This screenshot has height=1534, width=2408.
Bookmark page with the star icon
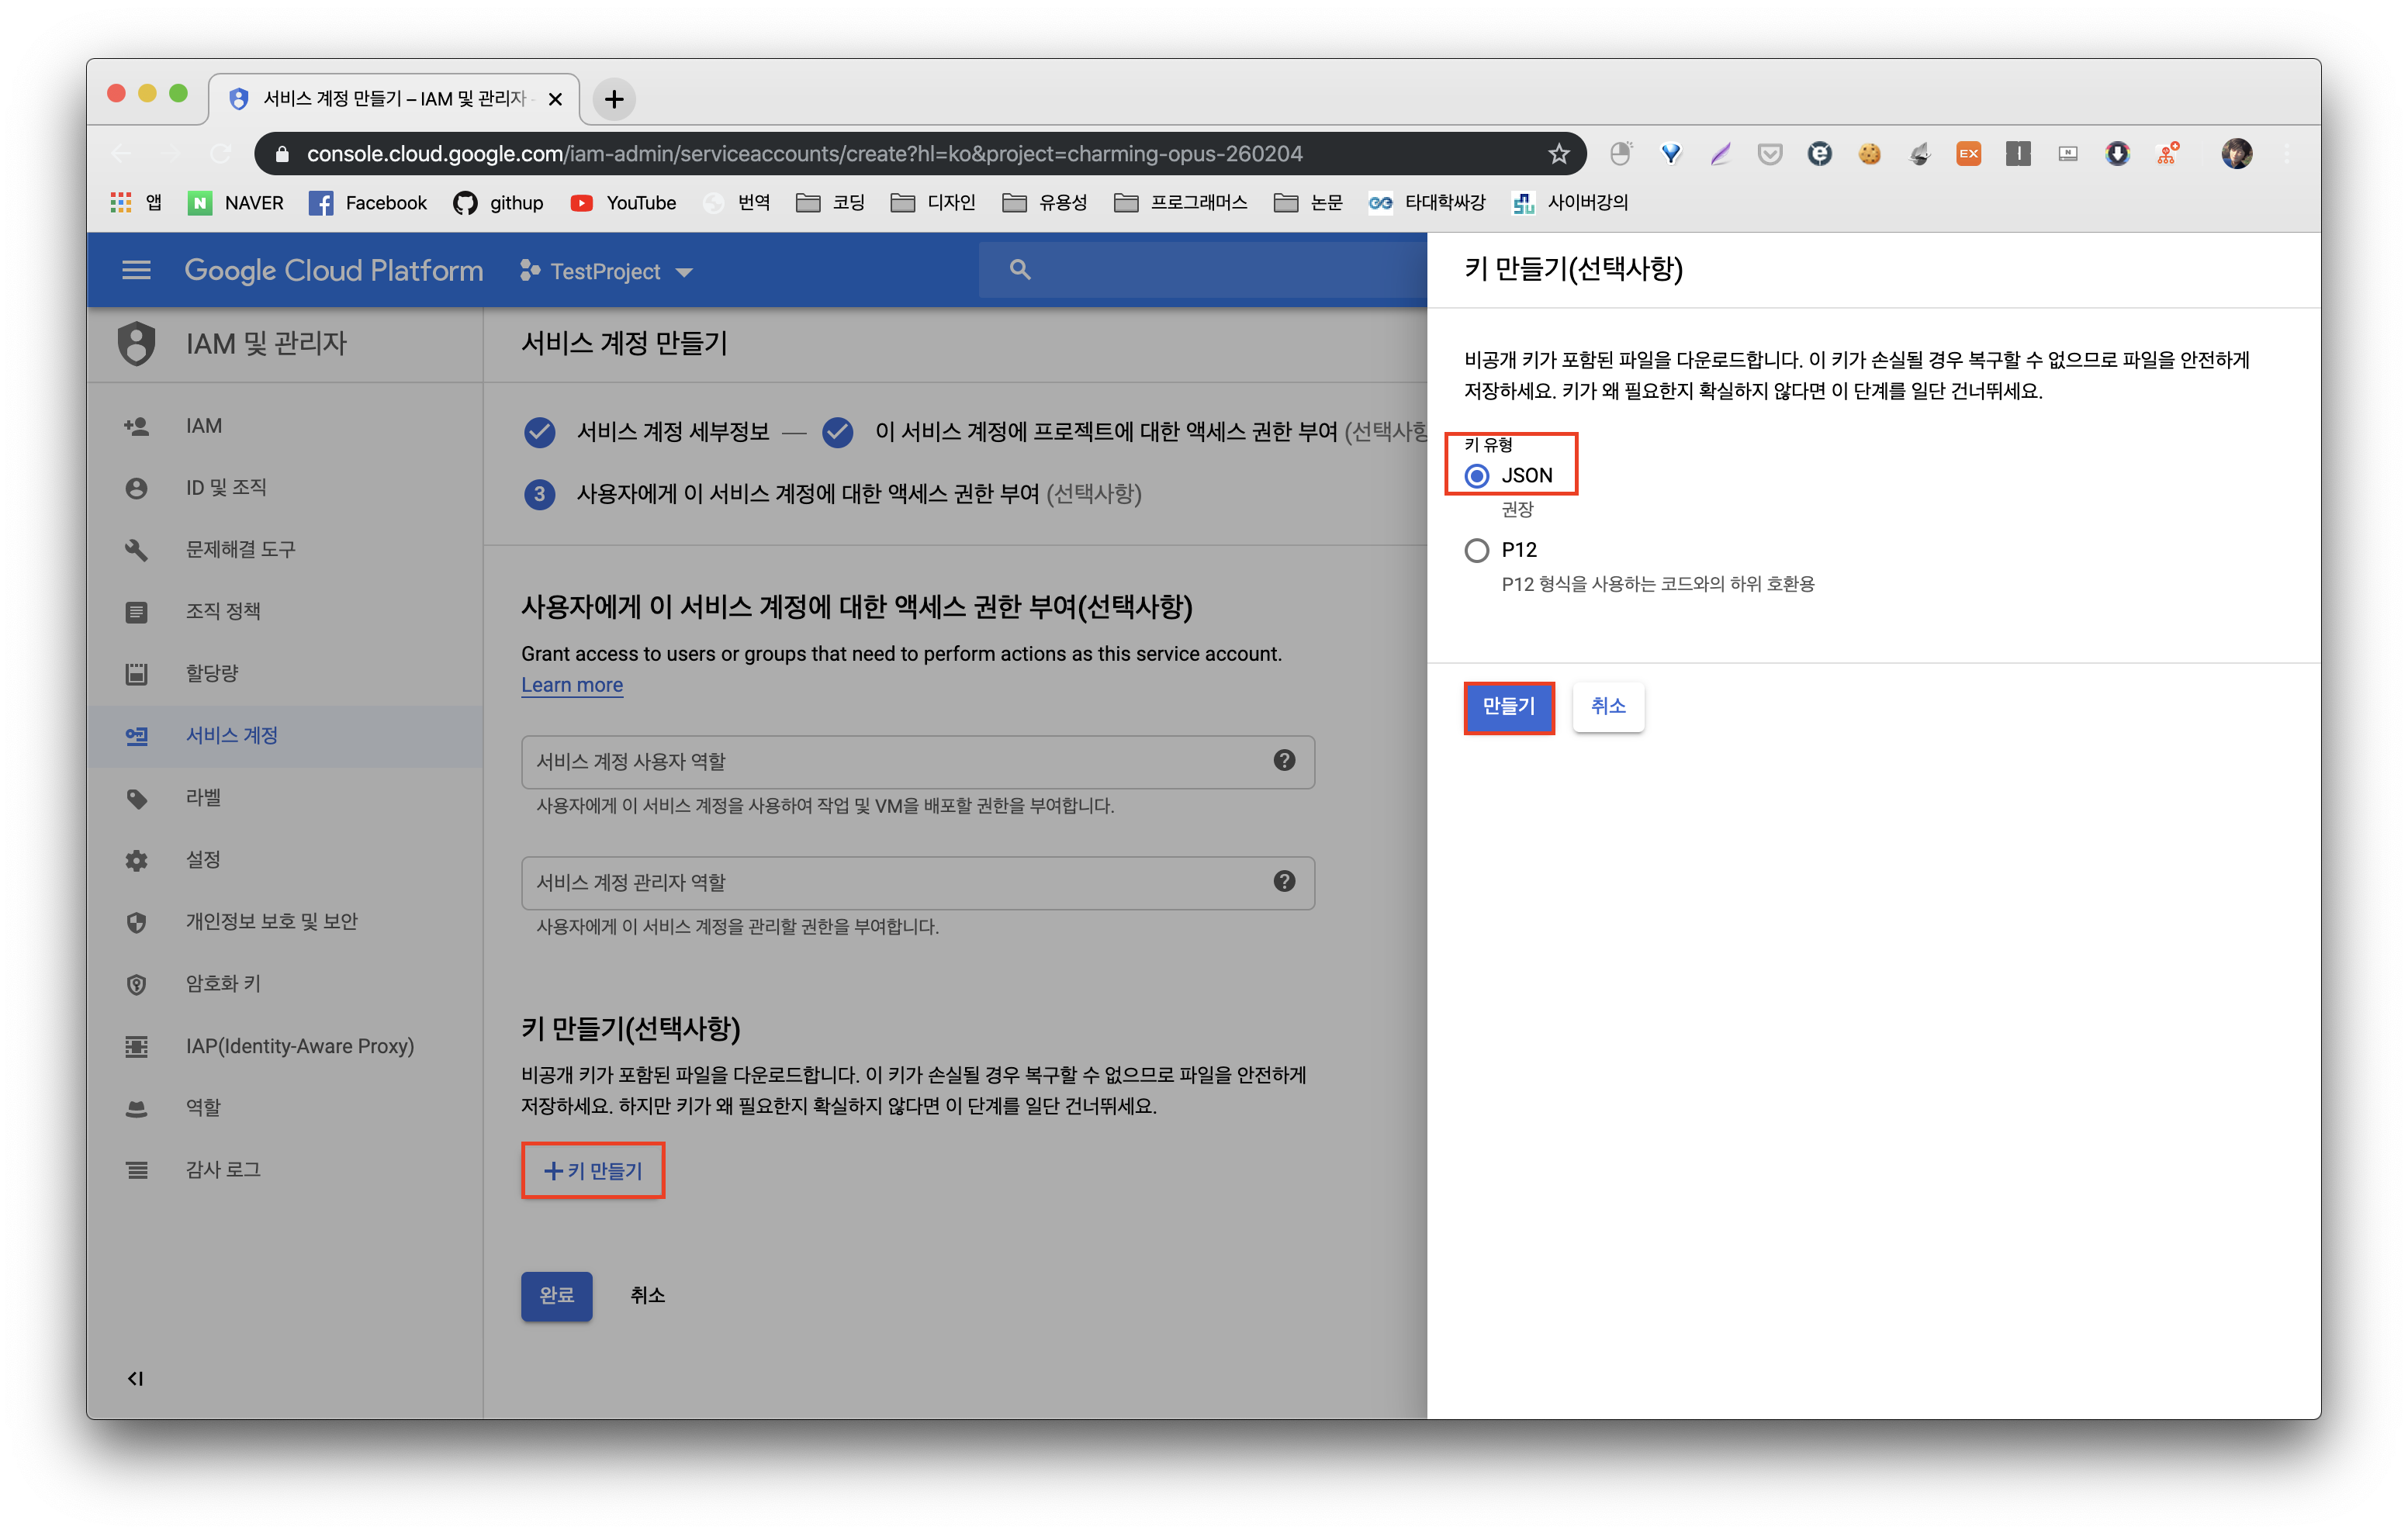tap(1558, 154)
